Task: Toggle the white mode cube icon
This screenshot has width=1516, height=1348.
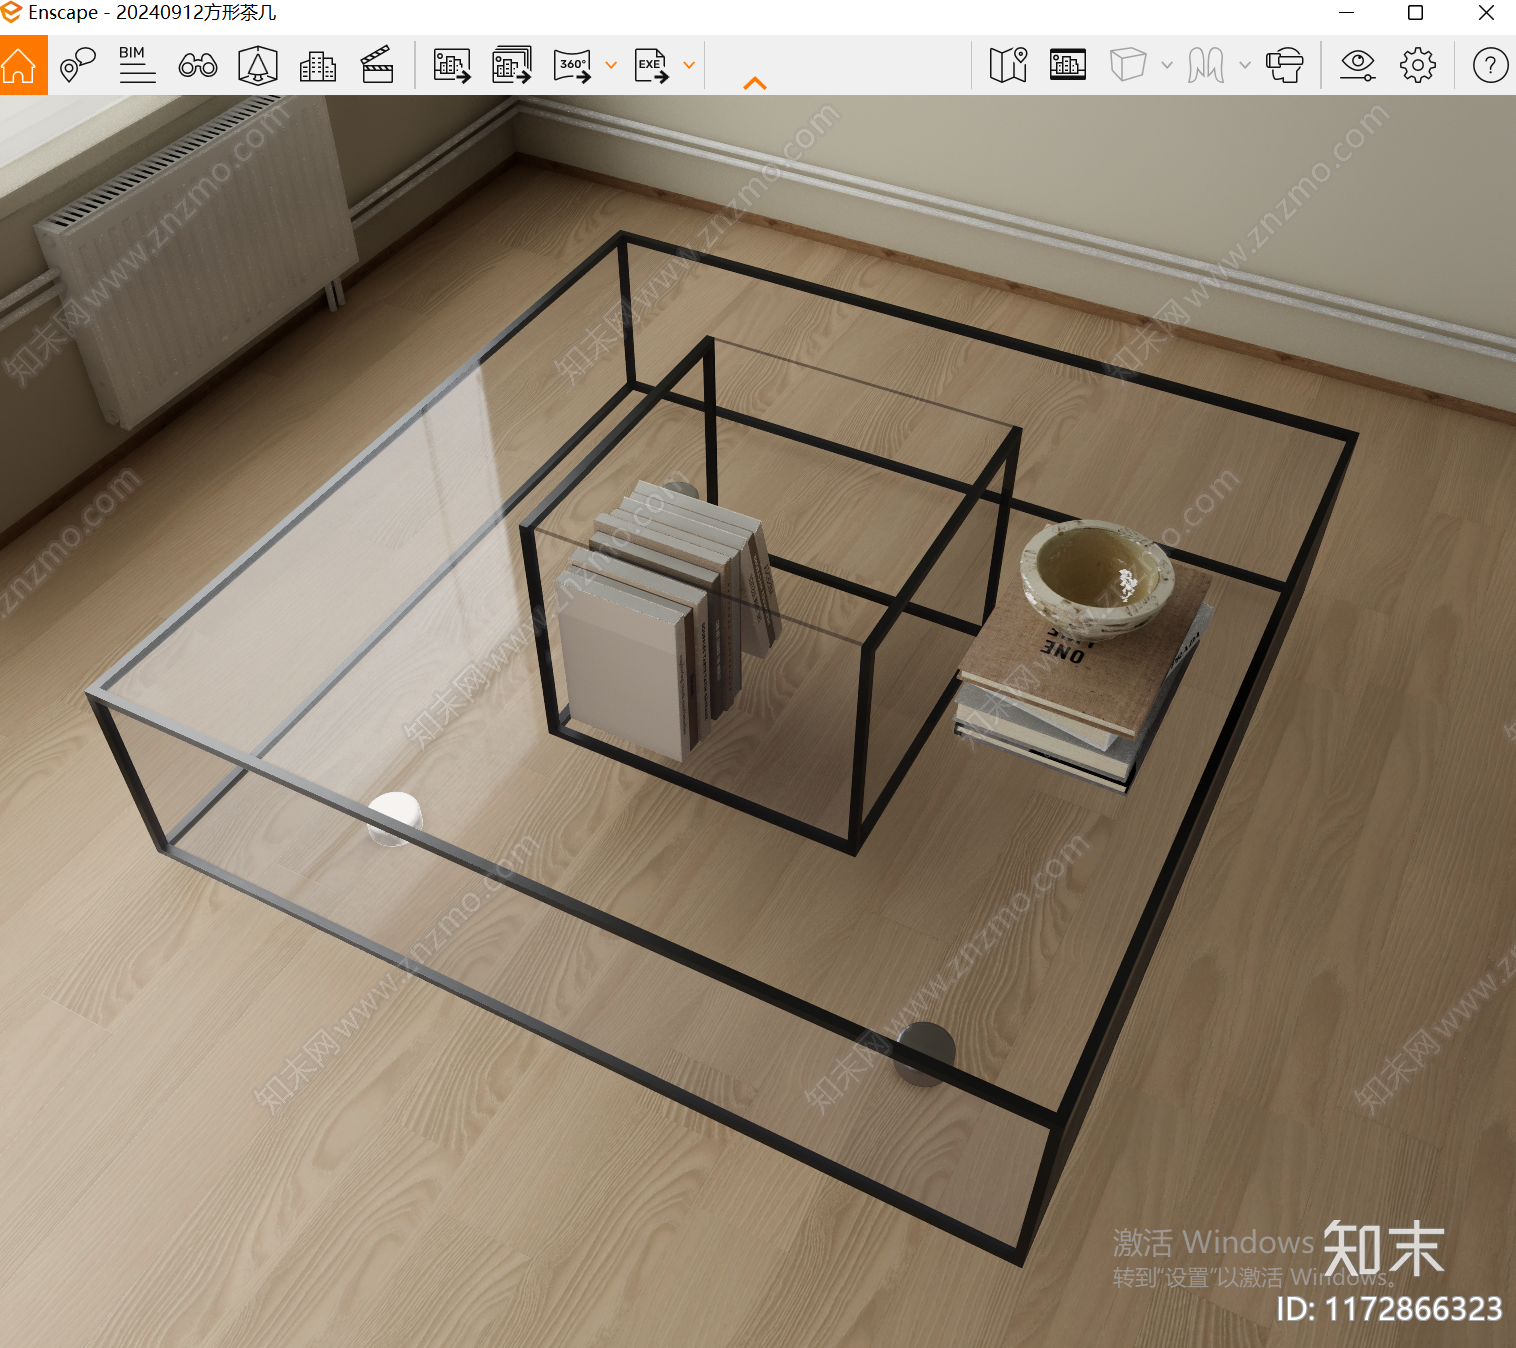Action: point(1128,65)
